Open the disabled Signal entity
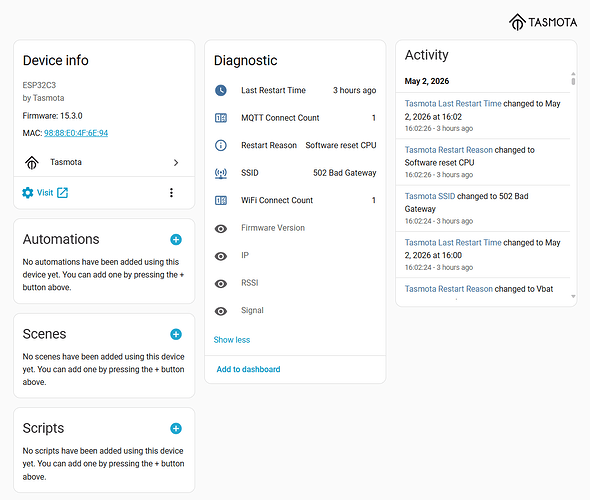The width and height of the screenshot is (590, 500). click(295, 310)
